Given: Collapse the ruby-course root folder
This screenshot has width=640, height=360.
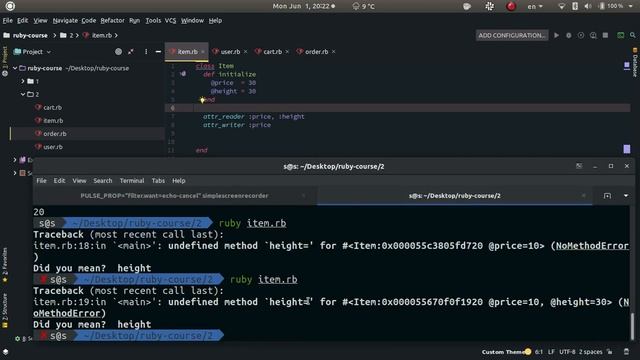Looking at the screenshot, I should [x=15, y=68].
